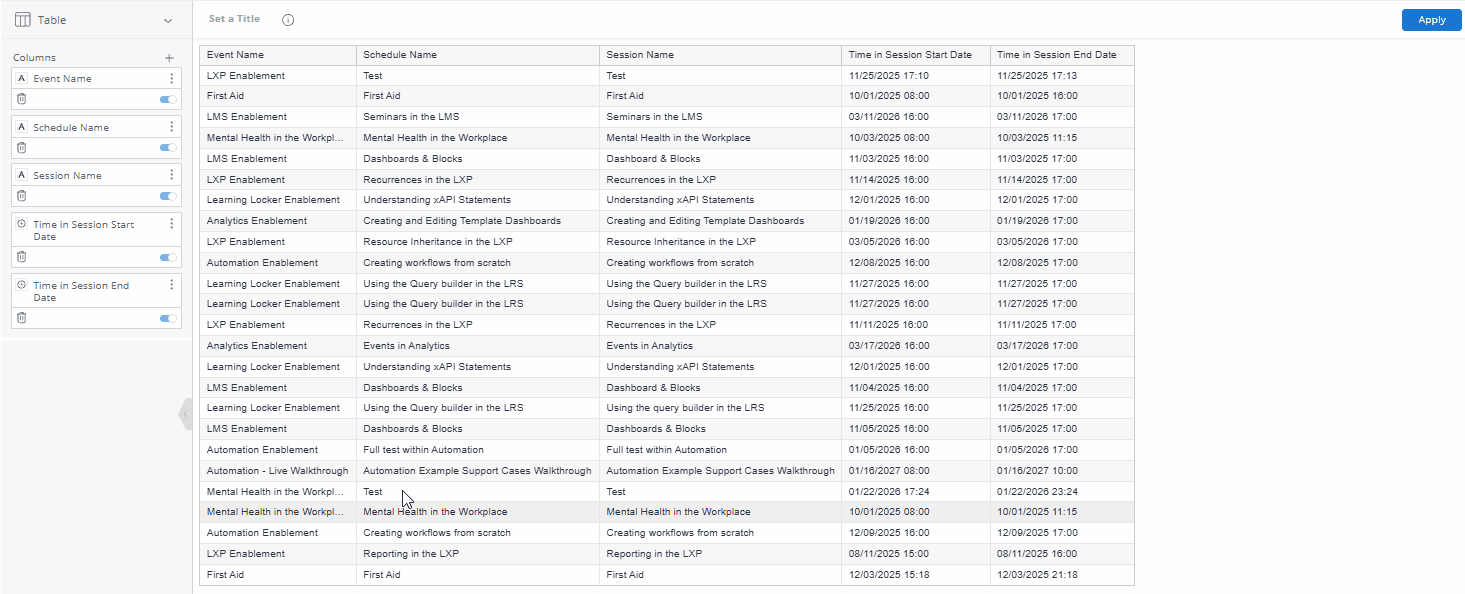Click the Set a Title field
Image resolution: width=1465 pixels, height=594 pixels.
(x=232, y=18)
